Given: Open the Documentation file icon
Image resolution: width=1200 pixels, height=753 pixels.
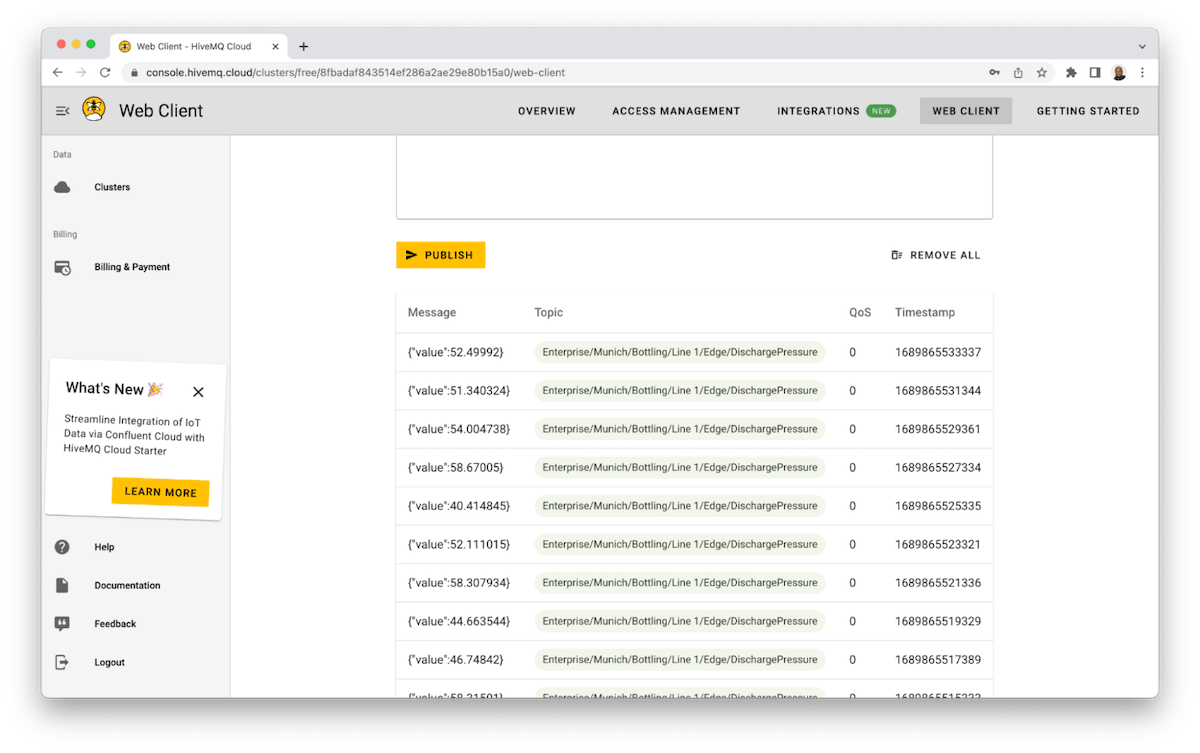Looking at the screenshot, I should (62, 585).
